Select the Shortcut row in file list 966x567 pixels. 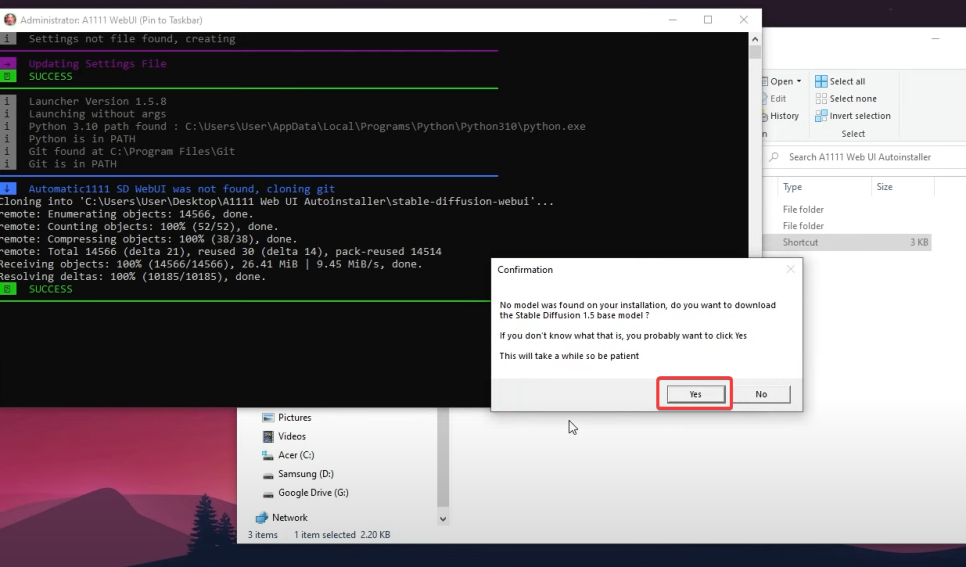(847, 242)
